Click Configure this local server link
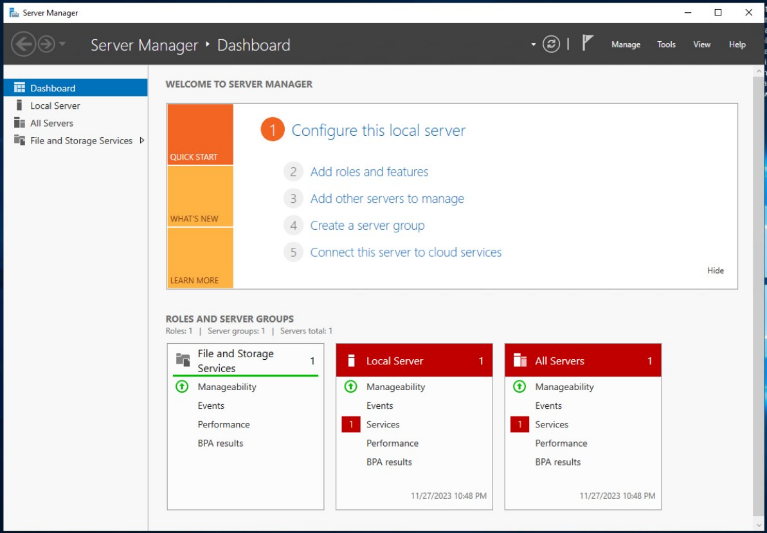767x533 pixels. pyautogui.click(x=379, y=131)
